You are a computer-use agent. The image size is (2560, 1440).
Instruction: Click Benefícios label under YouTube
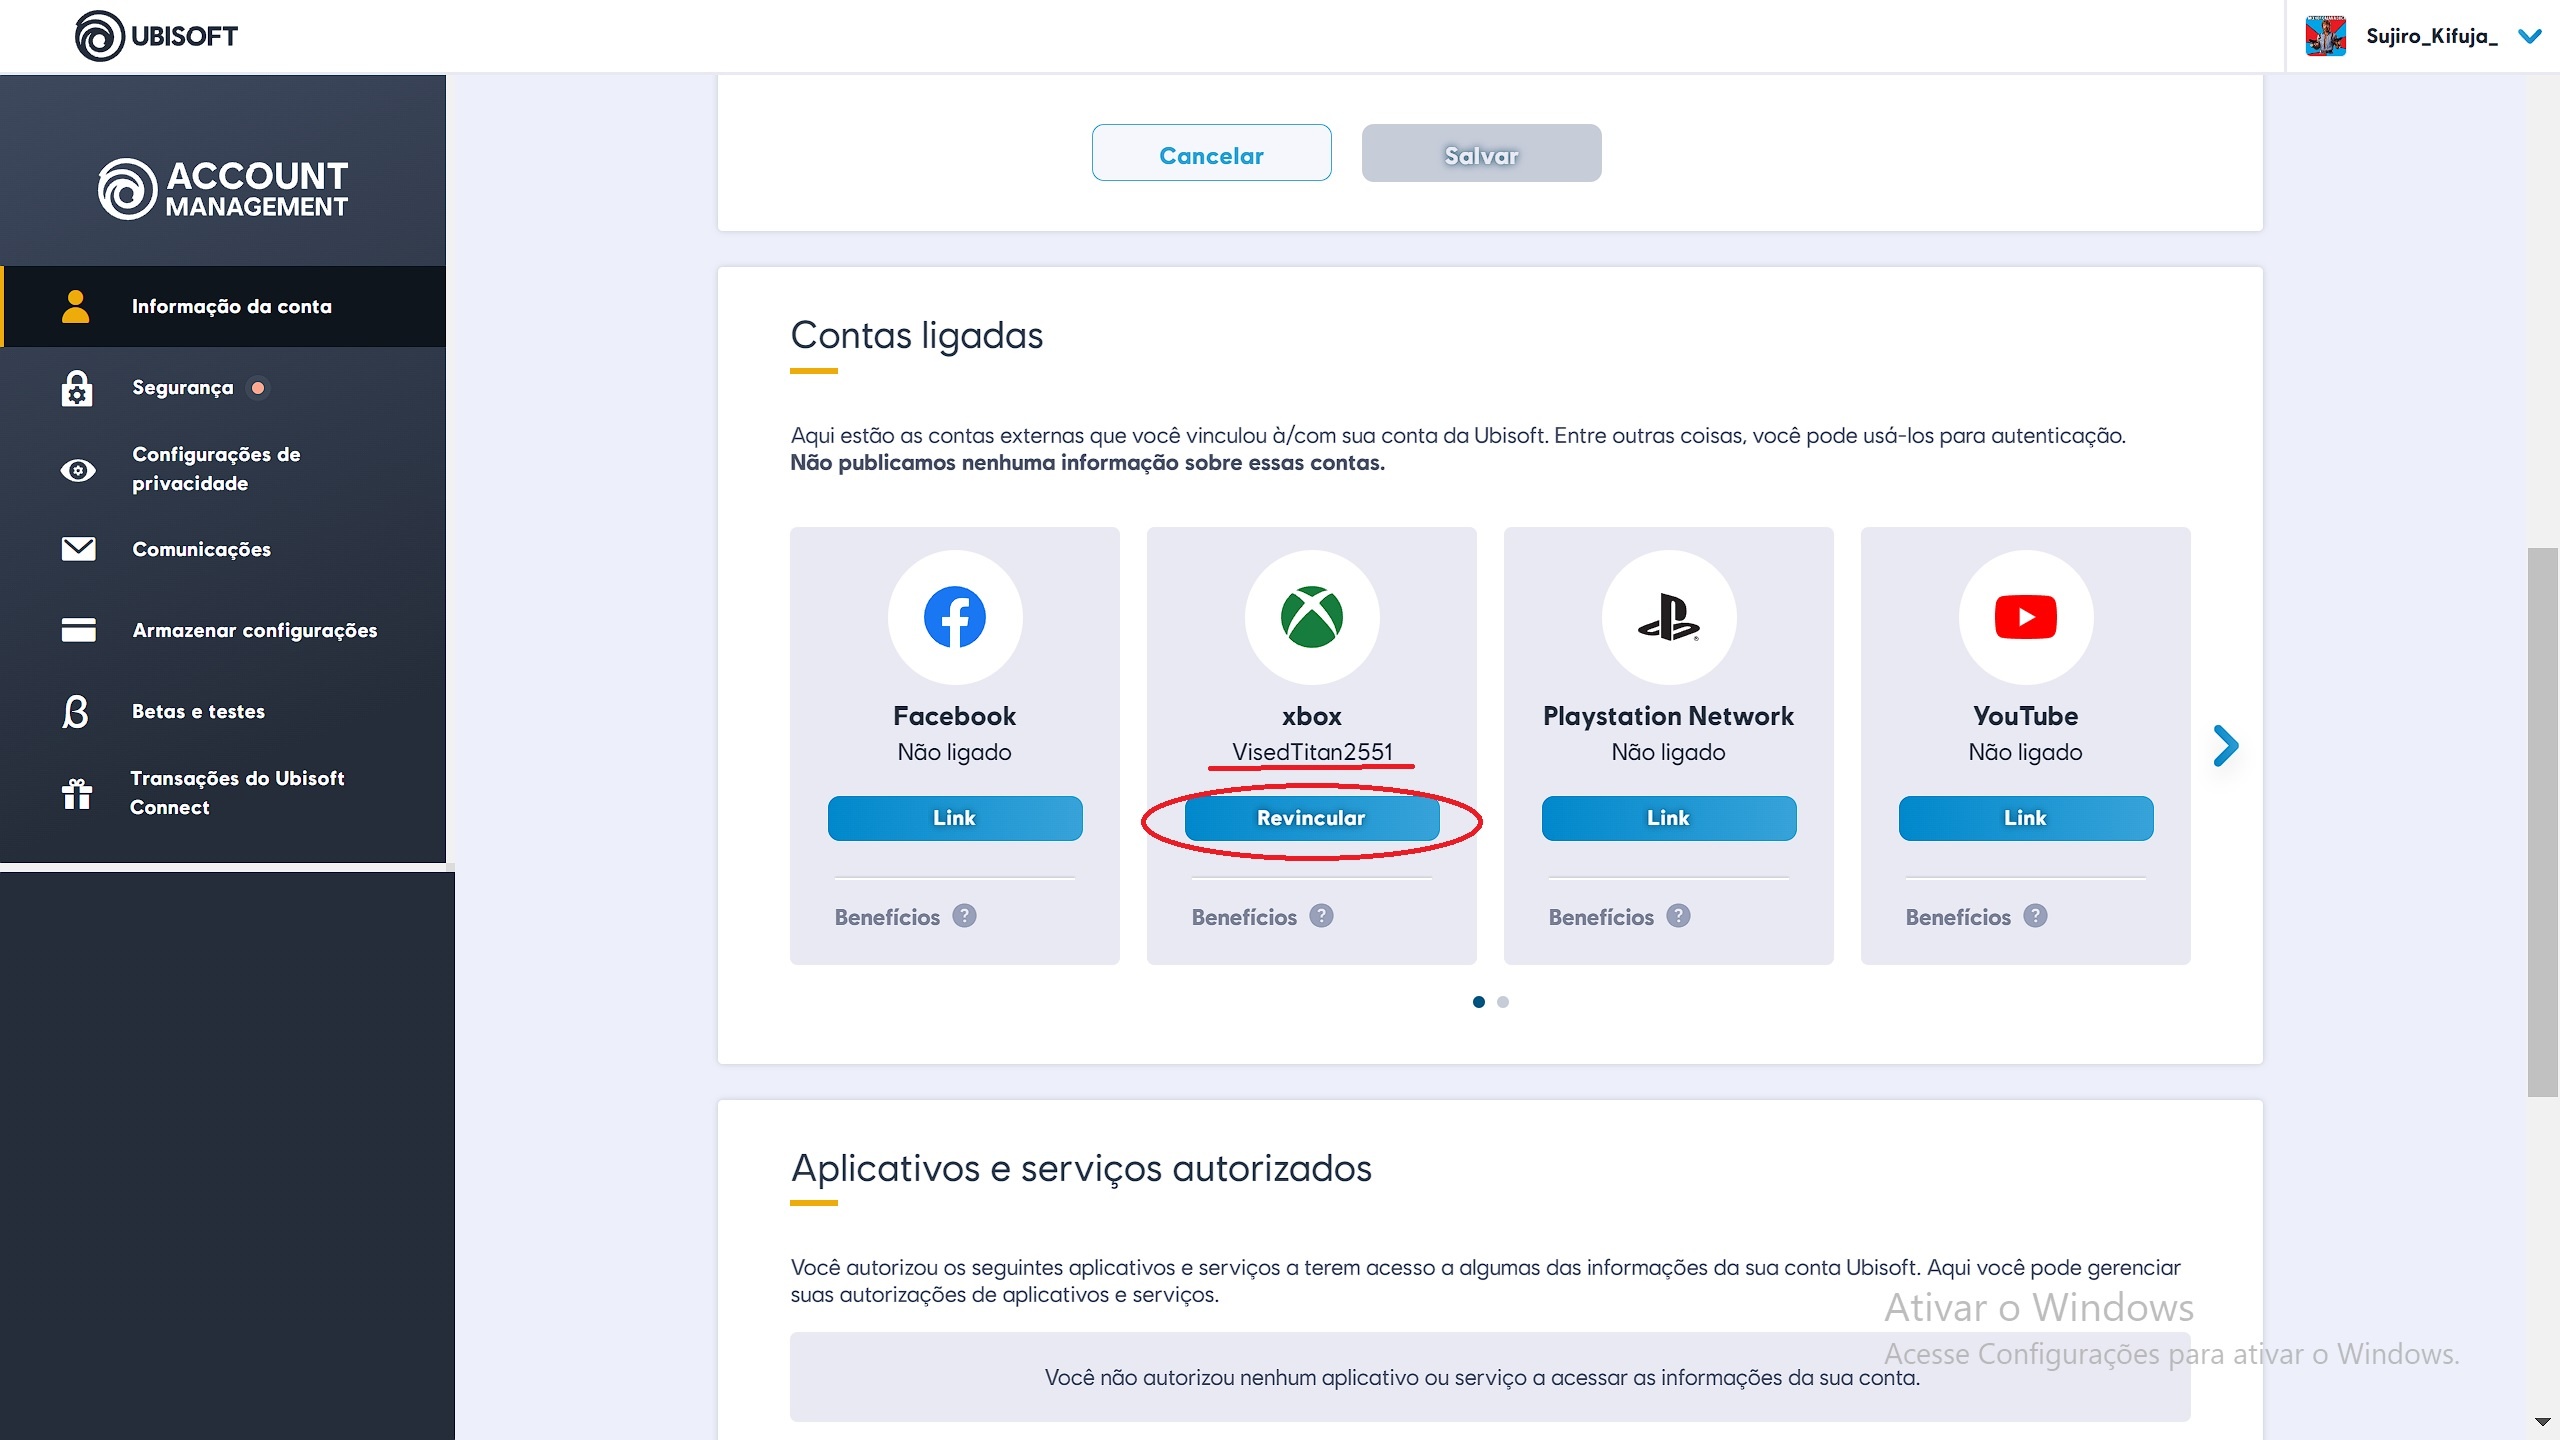[1958, 917]
